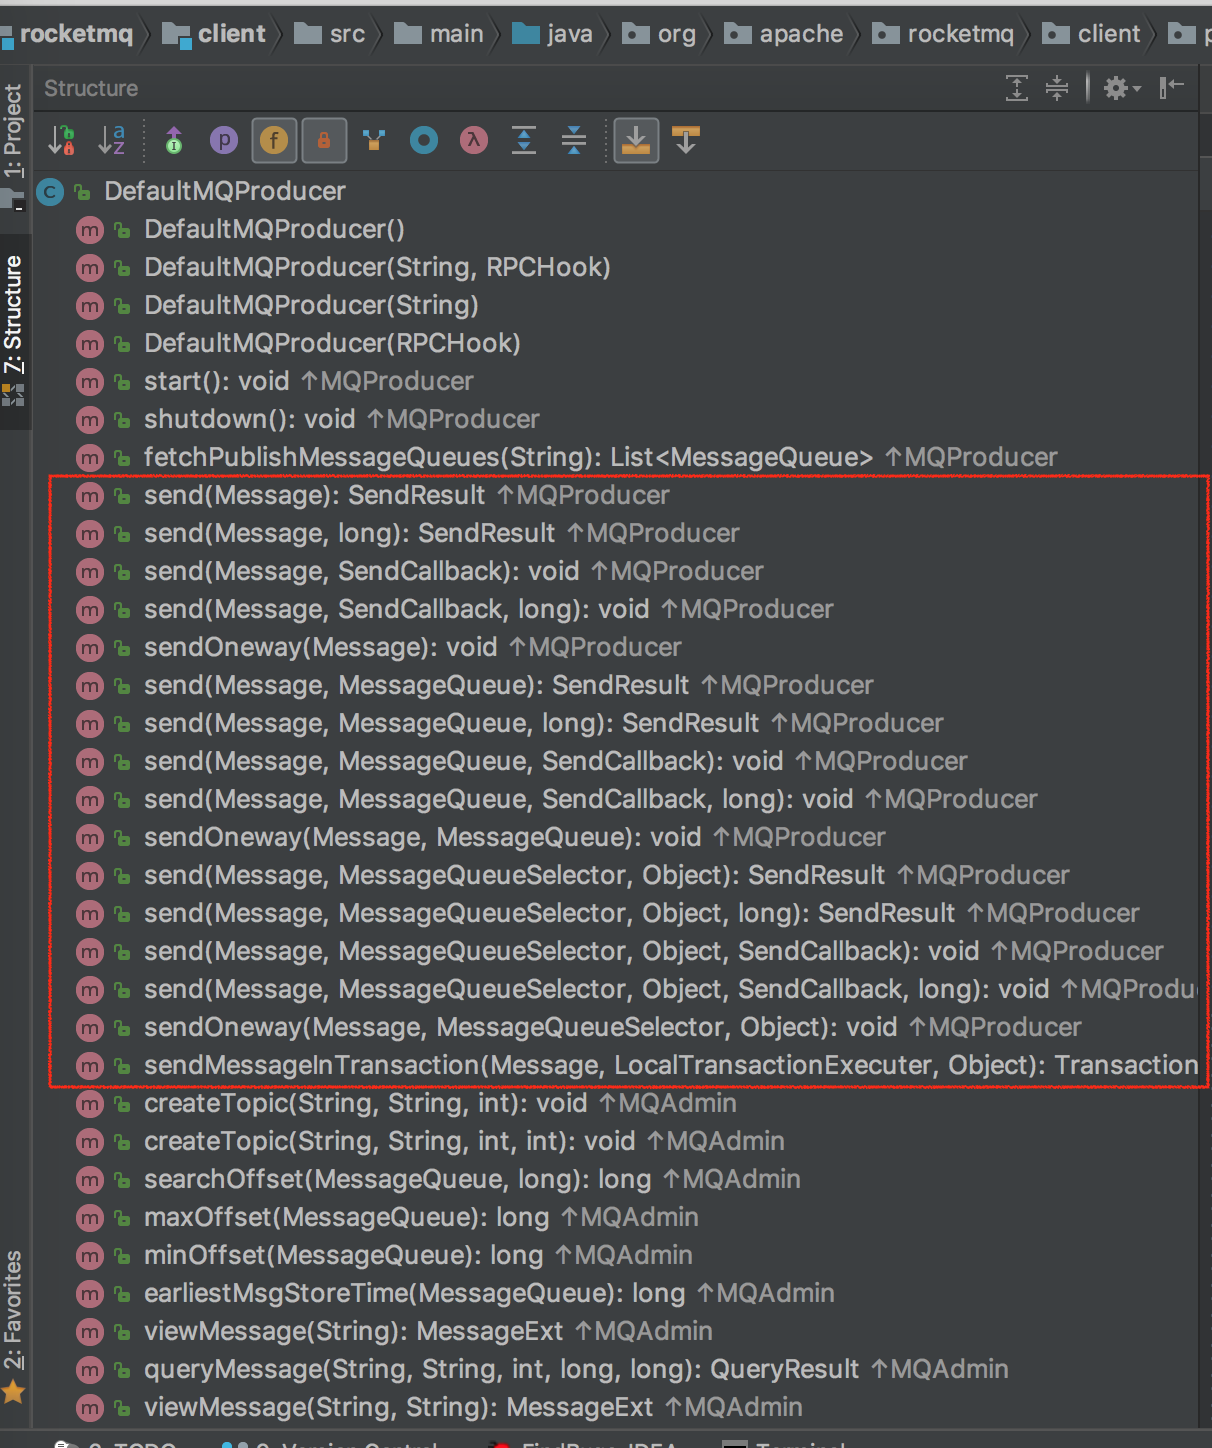The height and width of the screenshot is (1448, 1212).
Task: Select send(Message, SendCallback): void method
Action: click(453, 571)
